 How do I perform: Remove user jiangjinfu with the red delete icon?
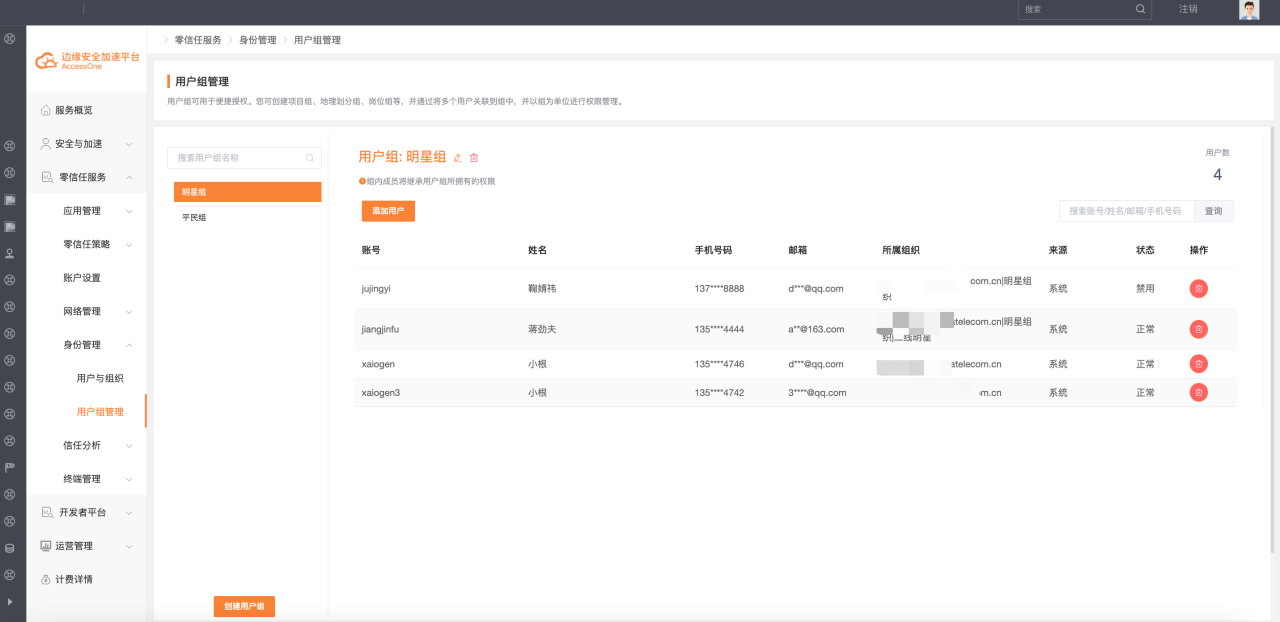[1198, 329]
